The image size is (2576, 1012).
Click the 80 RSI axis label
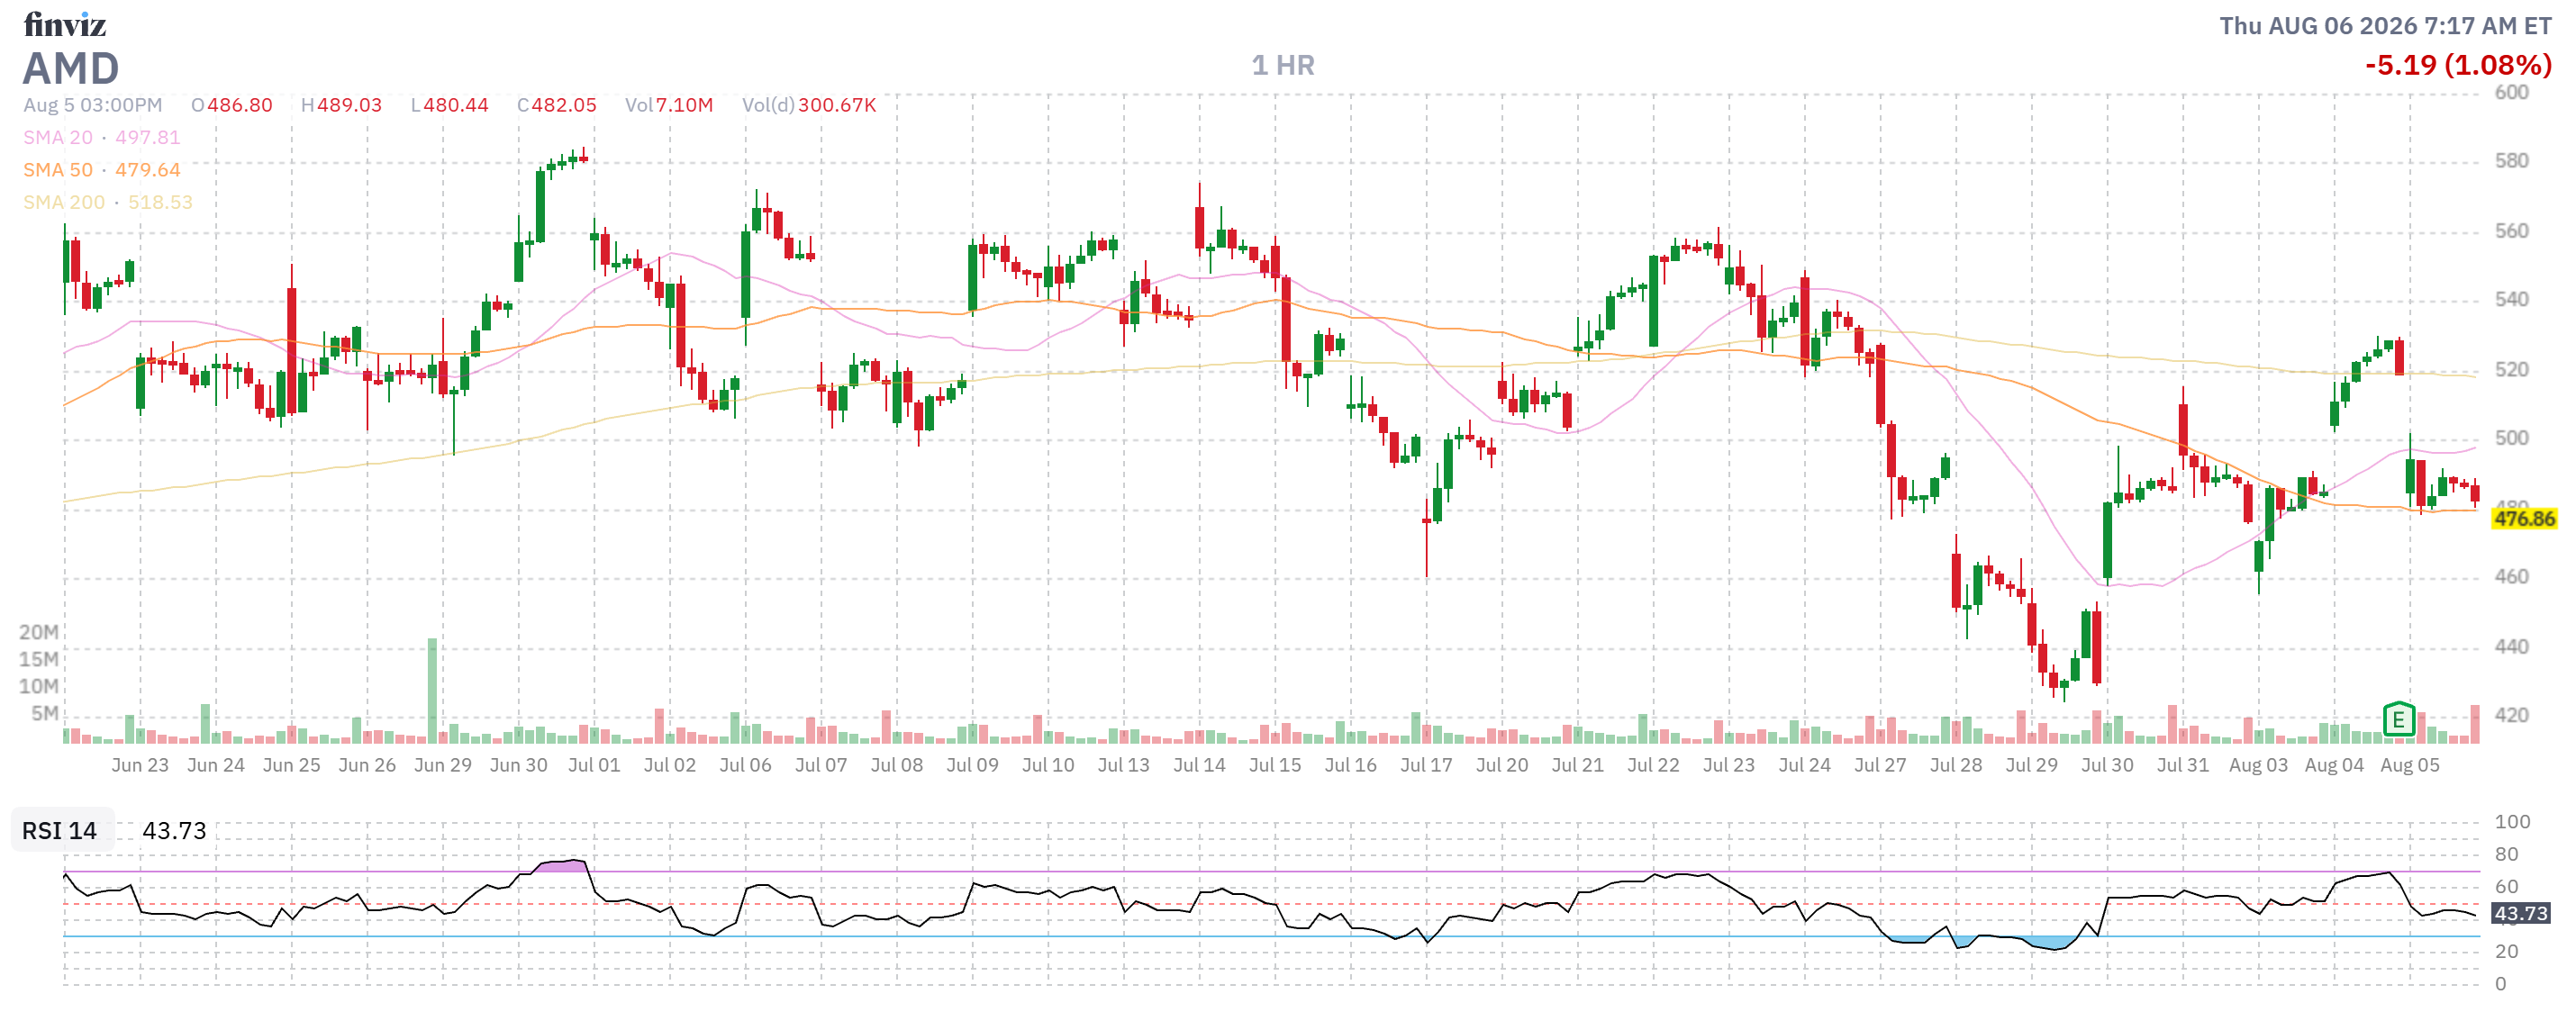pos(2506,854)
